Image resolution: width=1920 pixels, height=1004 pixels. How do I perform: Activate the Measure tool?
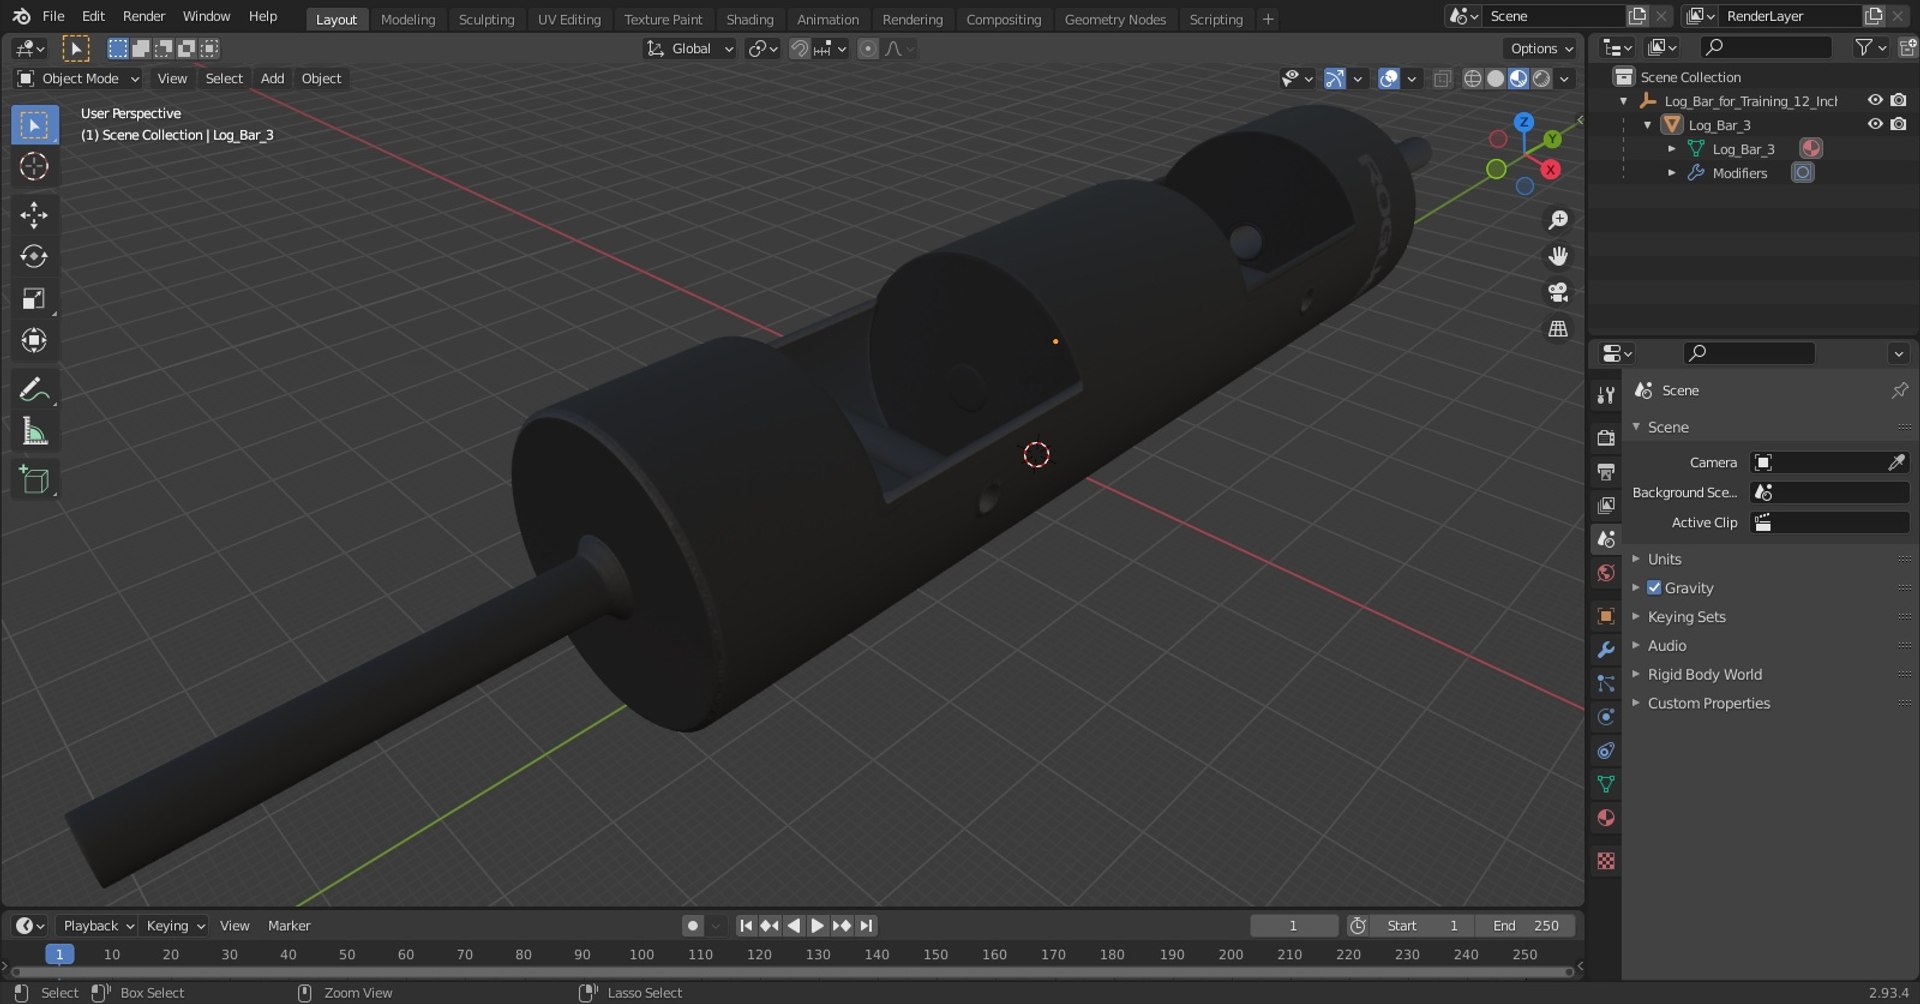[x=34, y=432]
